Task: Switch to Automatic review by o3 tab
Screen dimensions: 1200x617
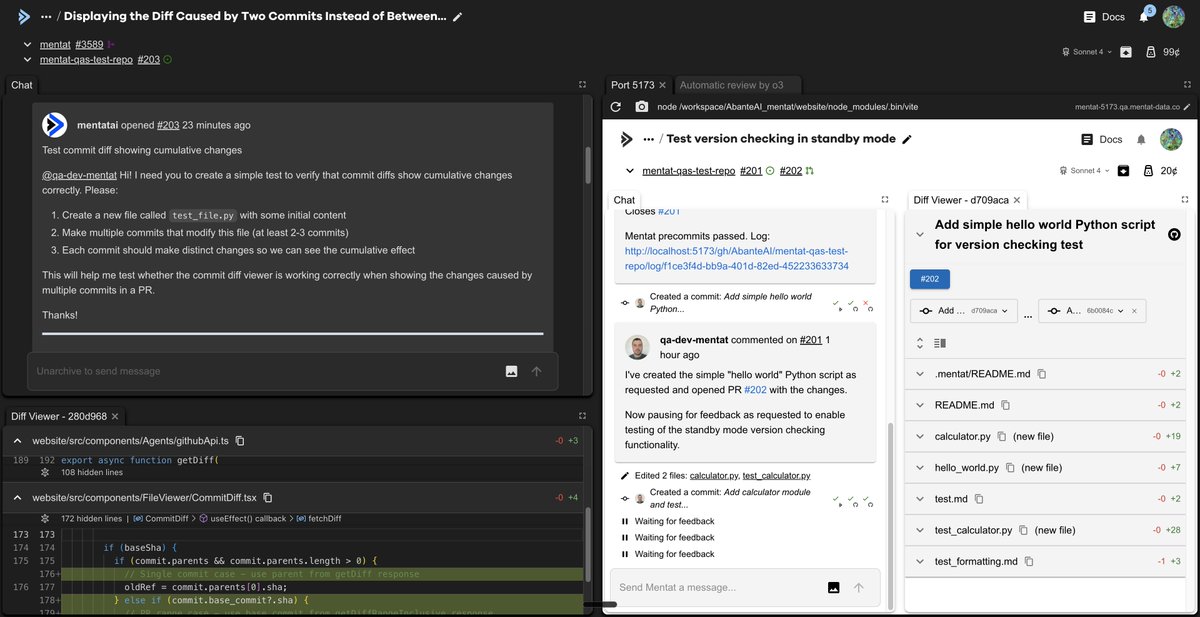Action: point(739,85)
